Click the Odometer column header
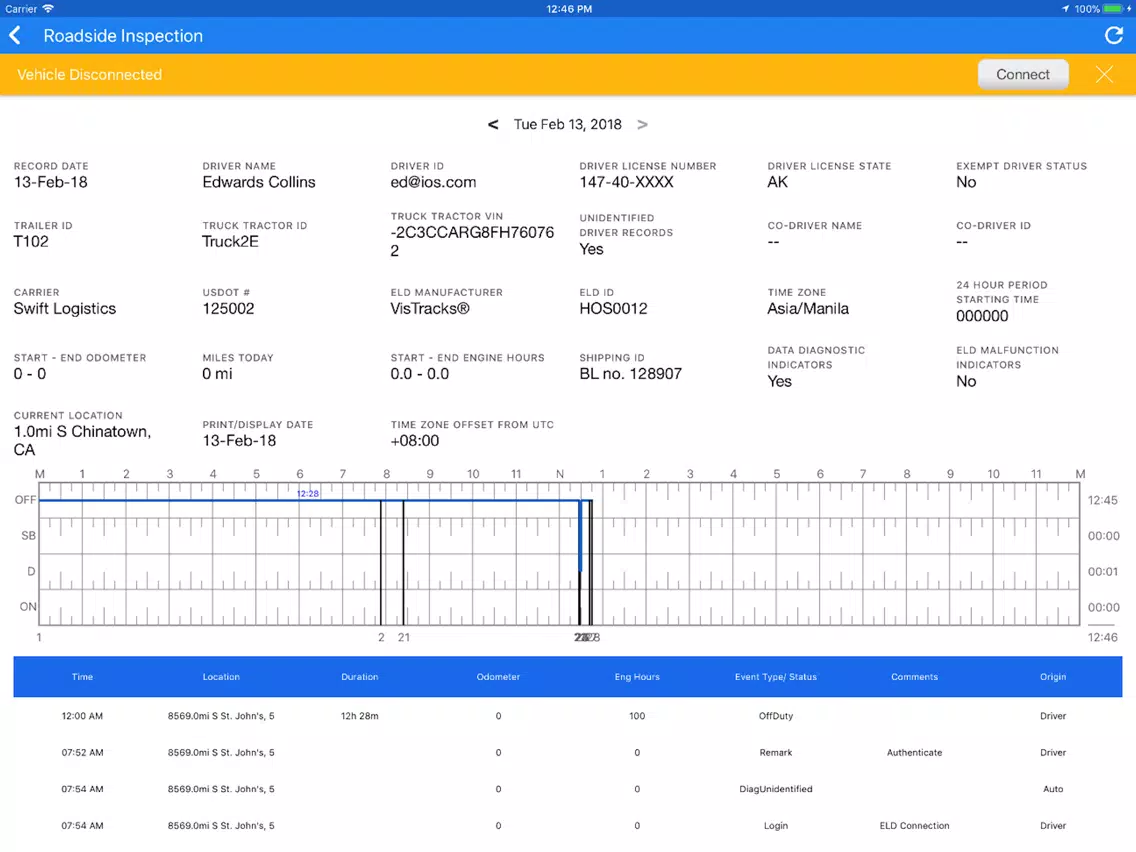 point(498,677)
